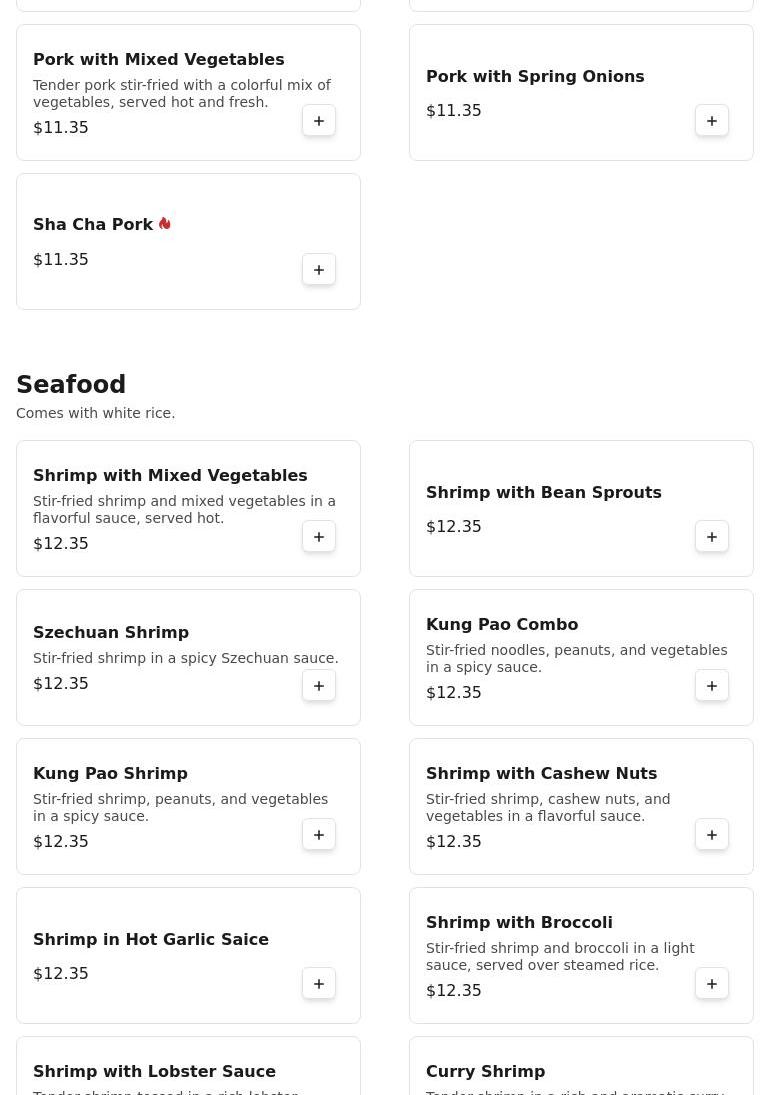Select Shrimp with Lobster Sauce item
Viewport: 770px width, 1095px height.
(x=154, y=1071)
